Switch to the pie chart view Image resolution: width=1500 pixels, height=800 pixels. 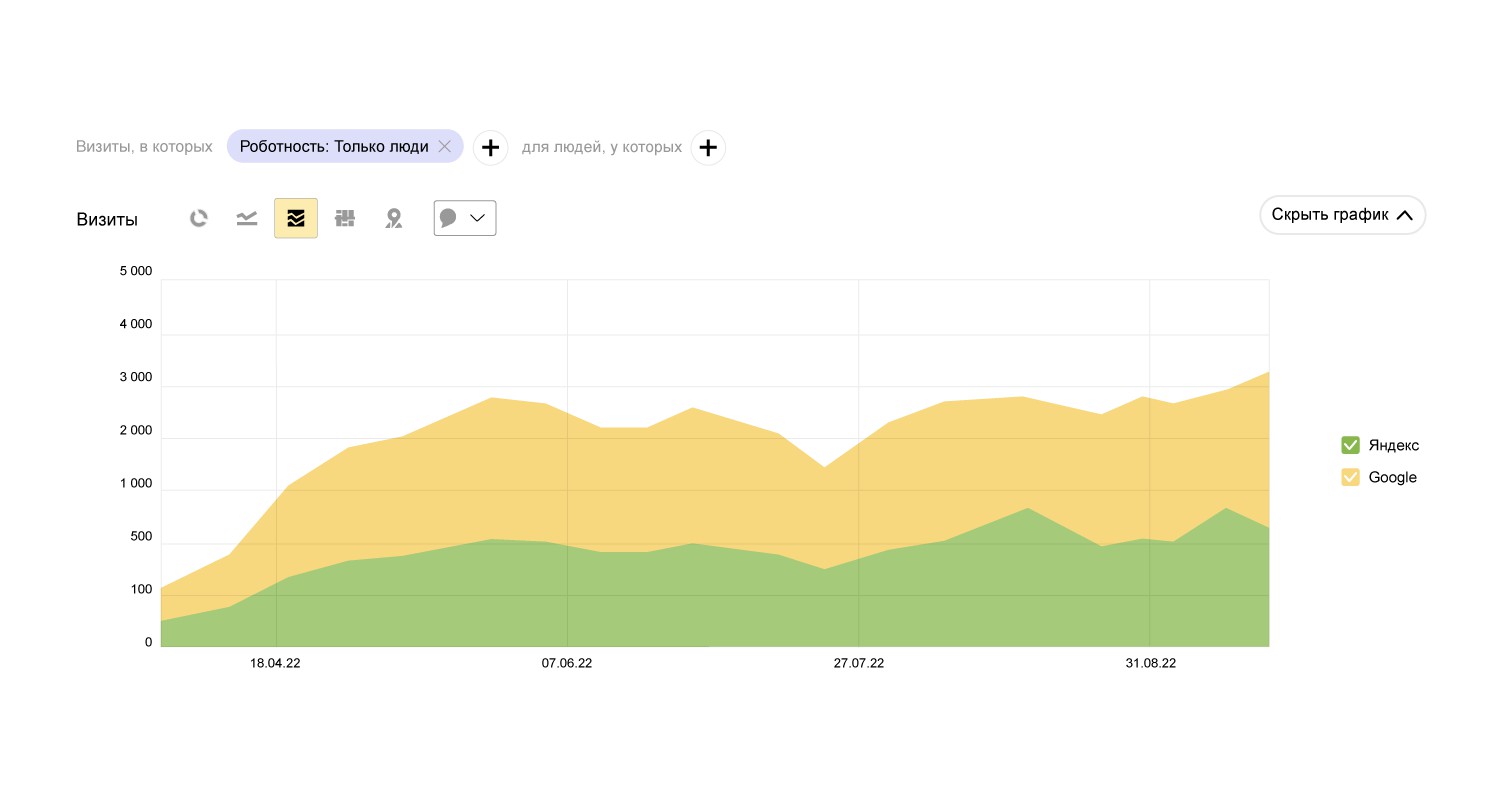(x=199, y=218)
